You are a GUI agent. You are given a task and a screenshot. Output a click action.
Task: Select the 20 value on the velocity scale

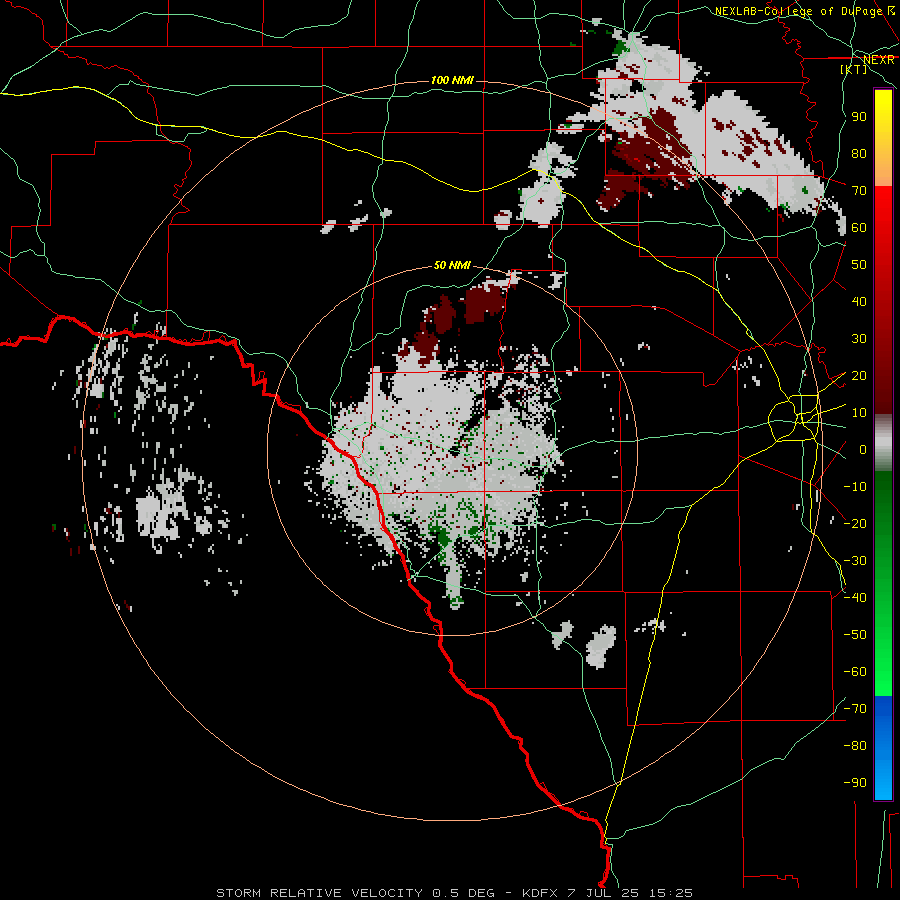(859, 375)
